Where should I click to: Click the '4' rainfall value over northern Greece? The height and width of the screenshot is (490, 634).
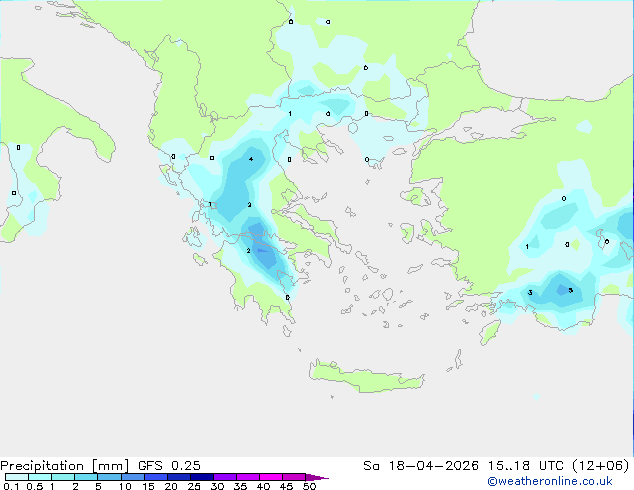[x=251, y=159]
